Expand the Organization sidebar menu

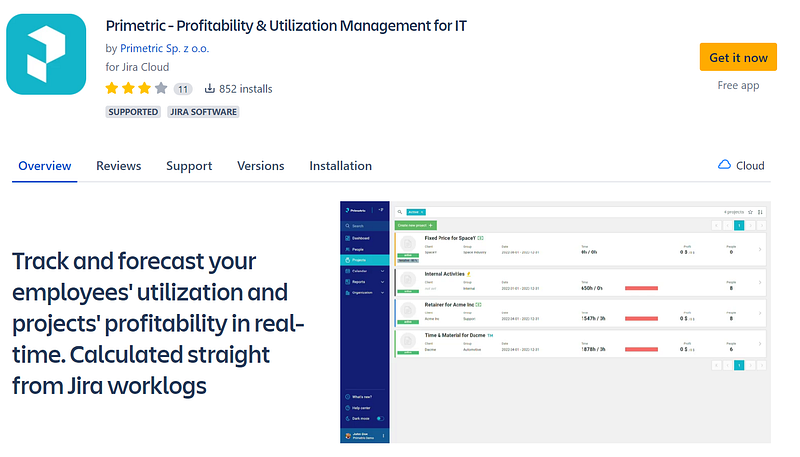[364, 292]
